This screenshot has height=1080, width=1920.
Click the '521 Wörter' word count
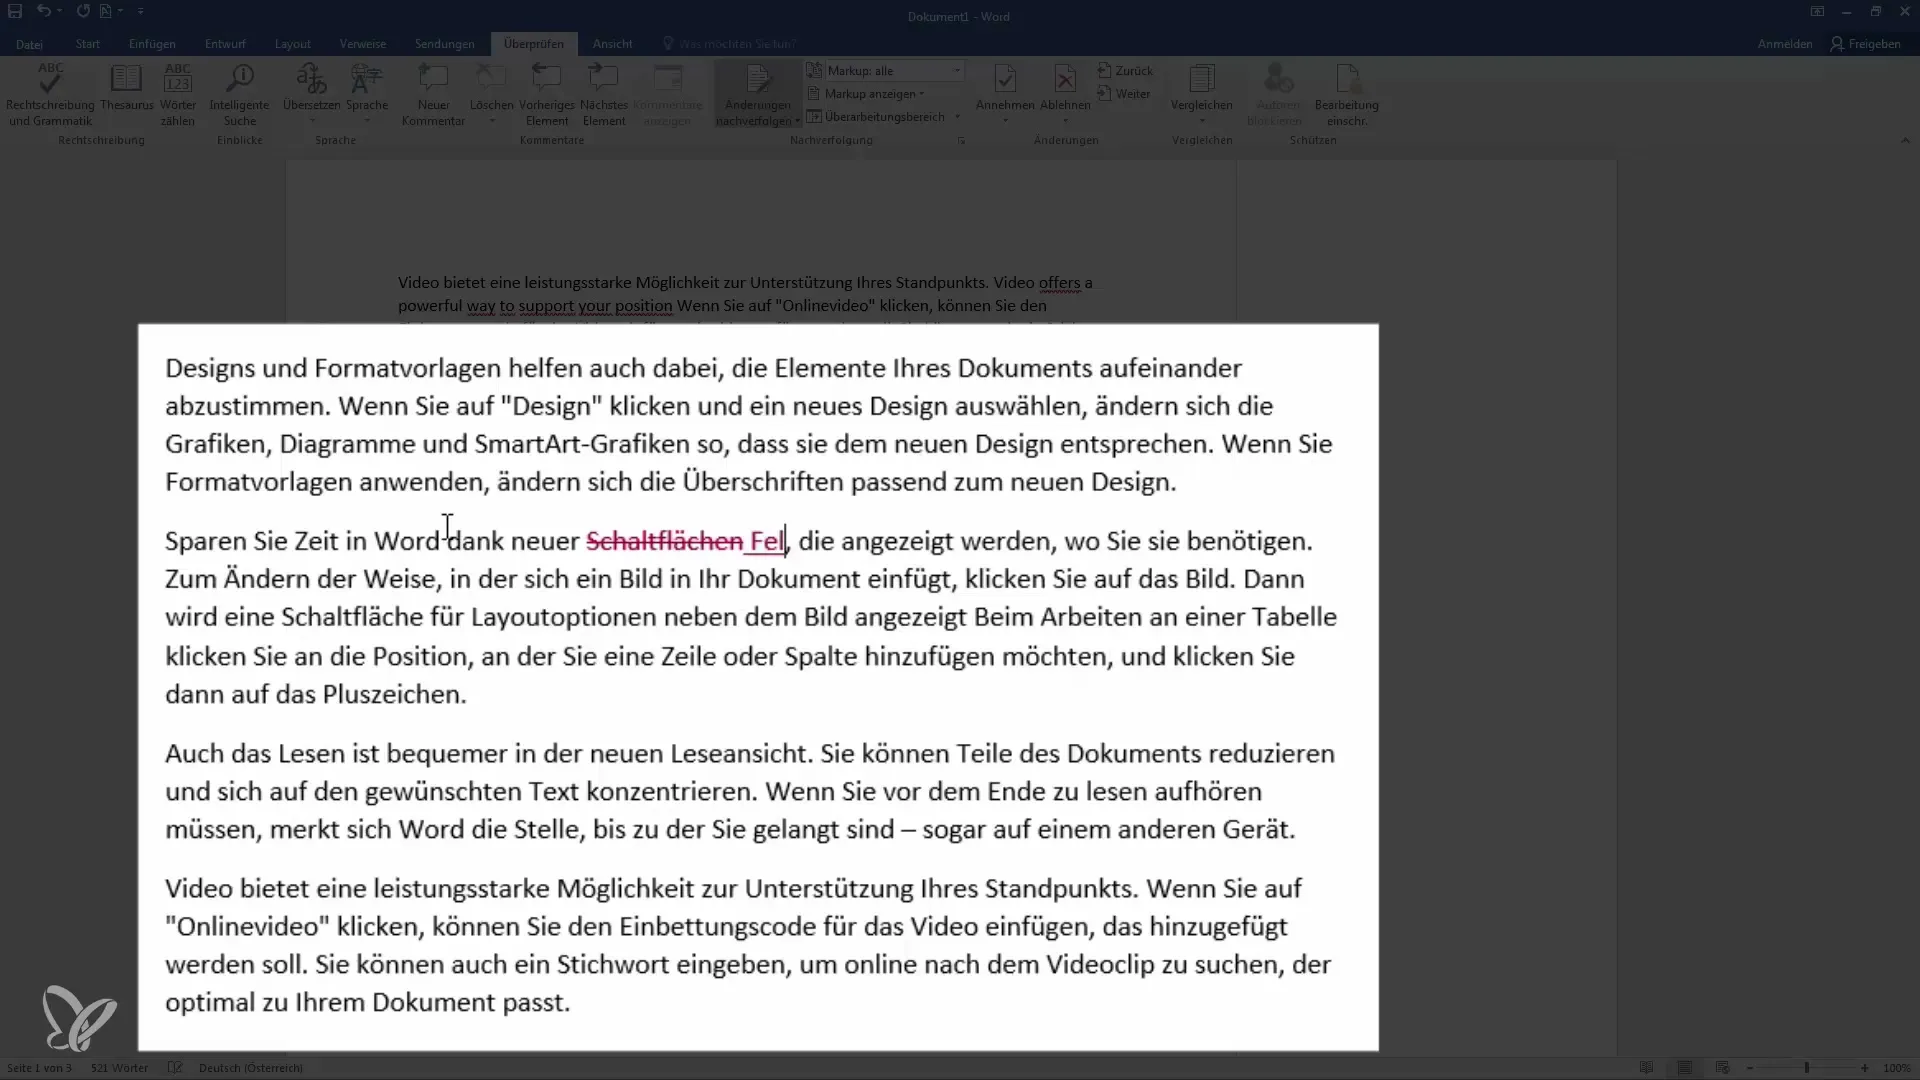(x=119, y=1068)
